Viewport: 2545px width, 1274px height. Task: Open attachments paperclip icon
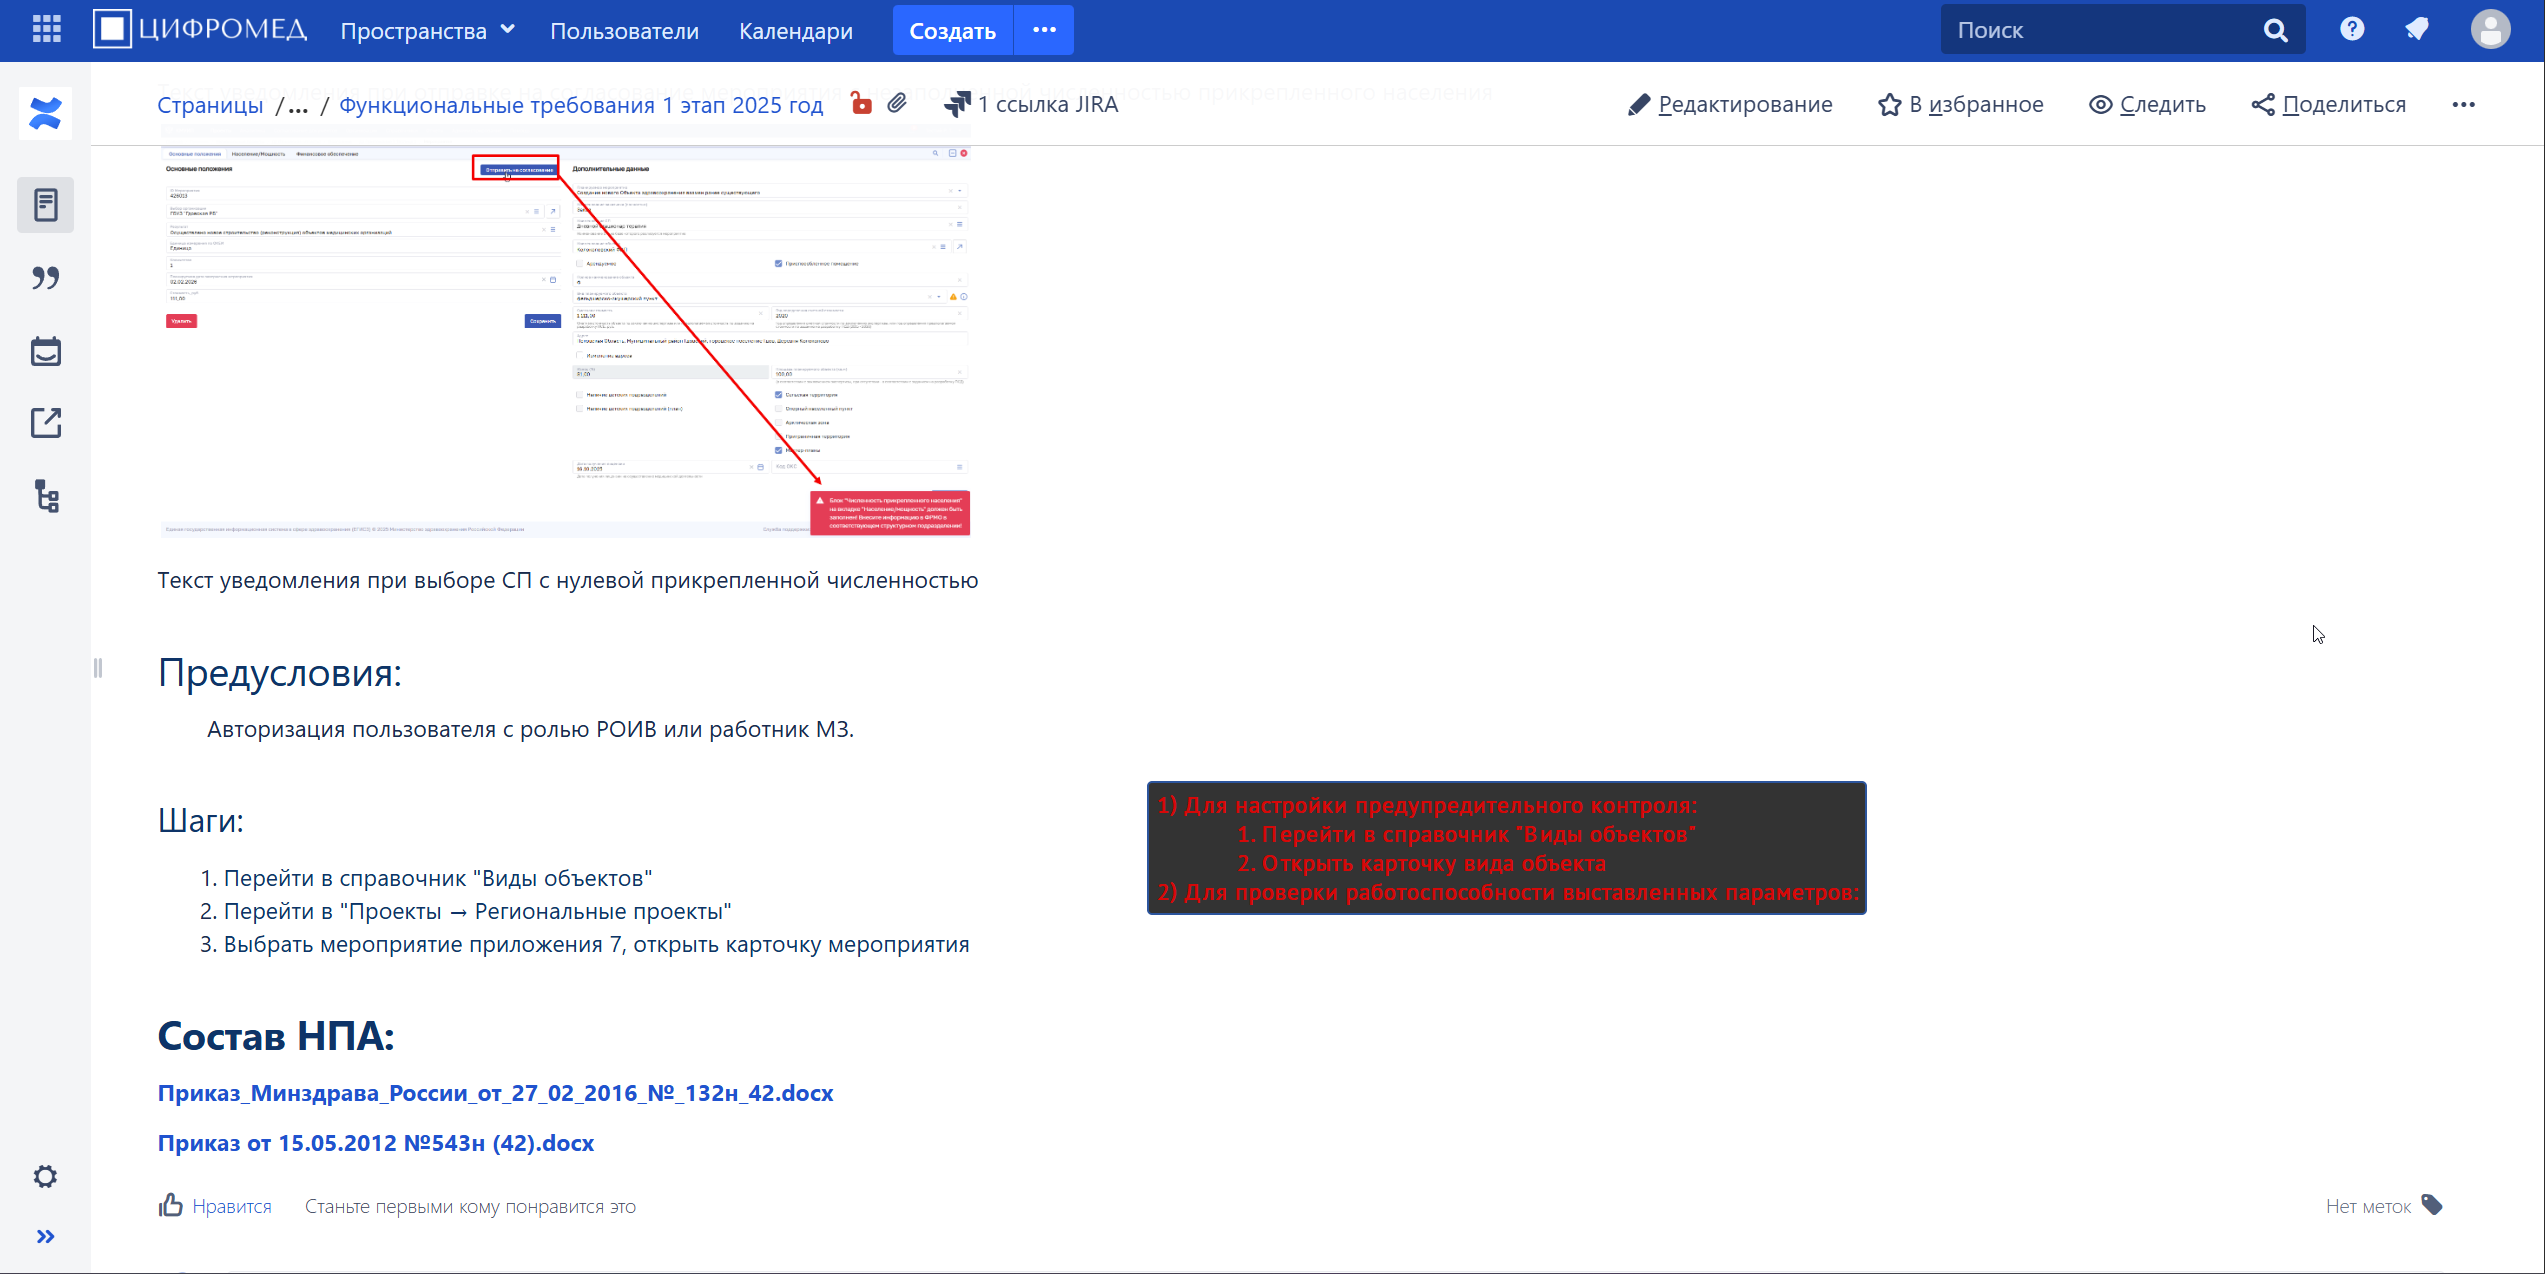tap(897, 103)
